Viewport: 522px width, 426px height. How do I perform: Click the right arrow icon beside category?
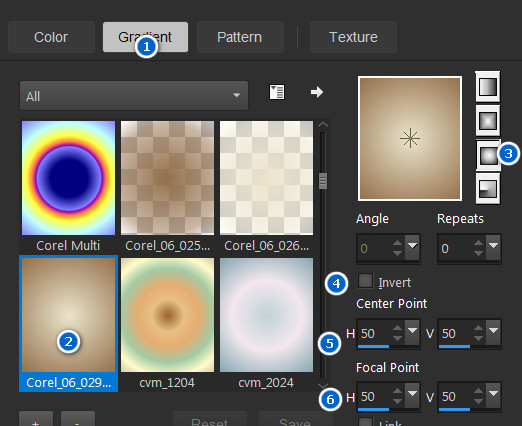click(317, 92)
